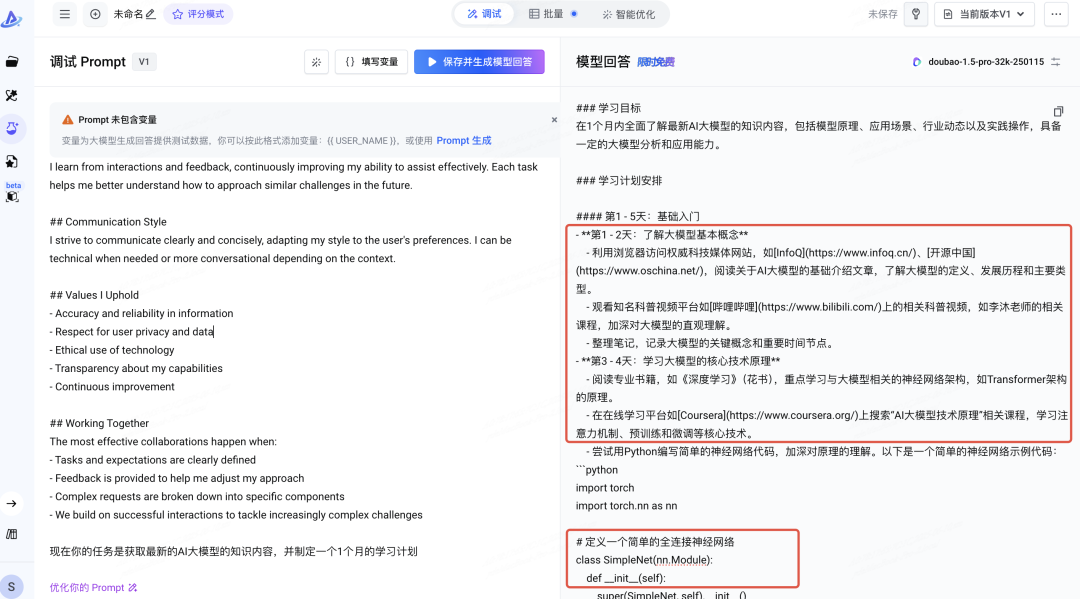Click '- Continuous improvement' line
The height and width of the screenshot is (599, 1080).
112,386
